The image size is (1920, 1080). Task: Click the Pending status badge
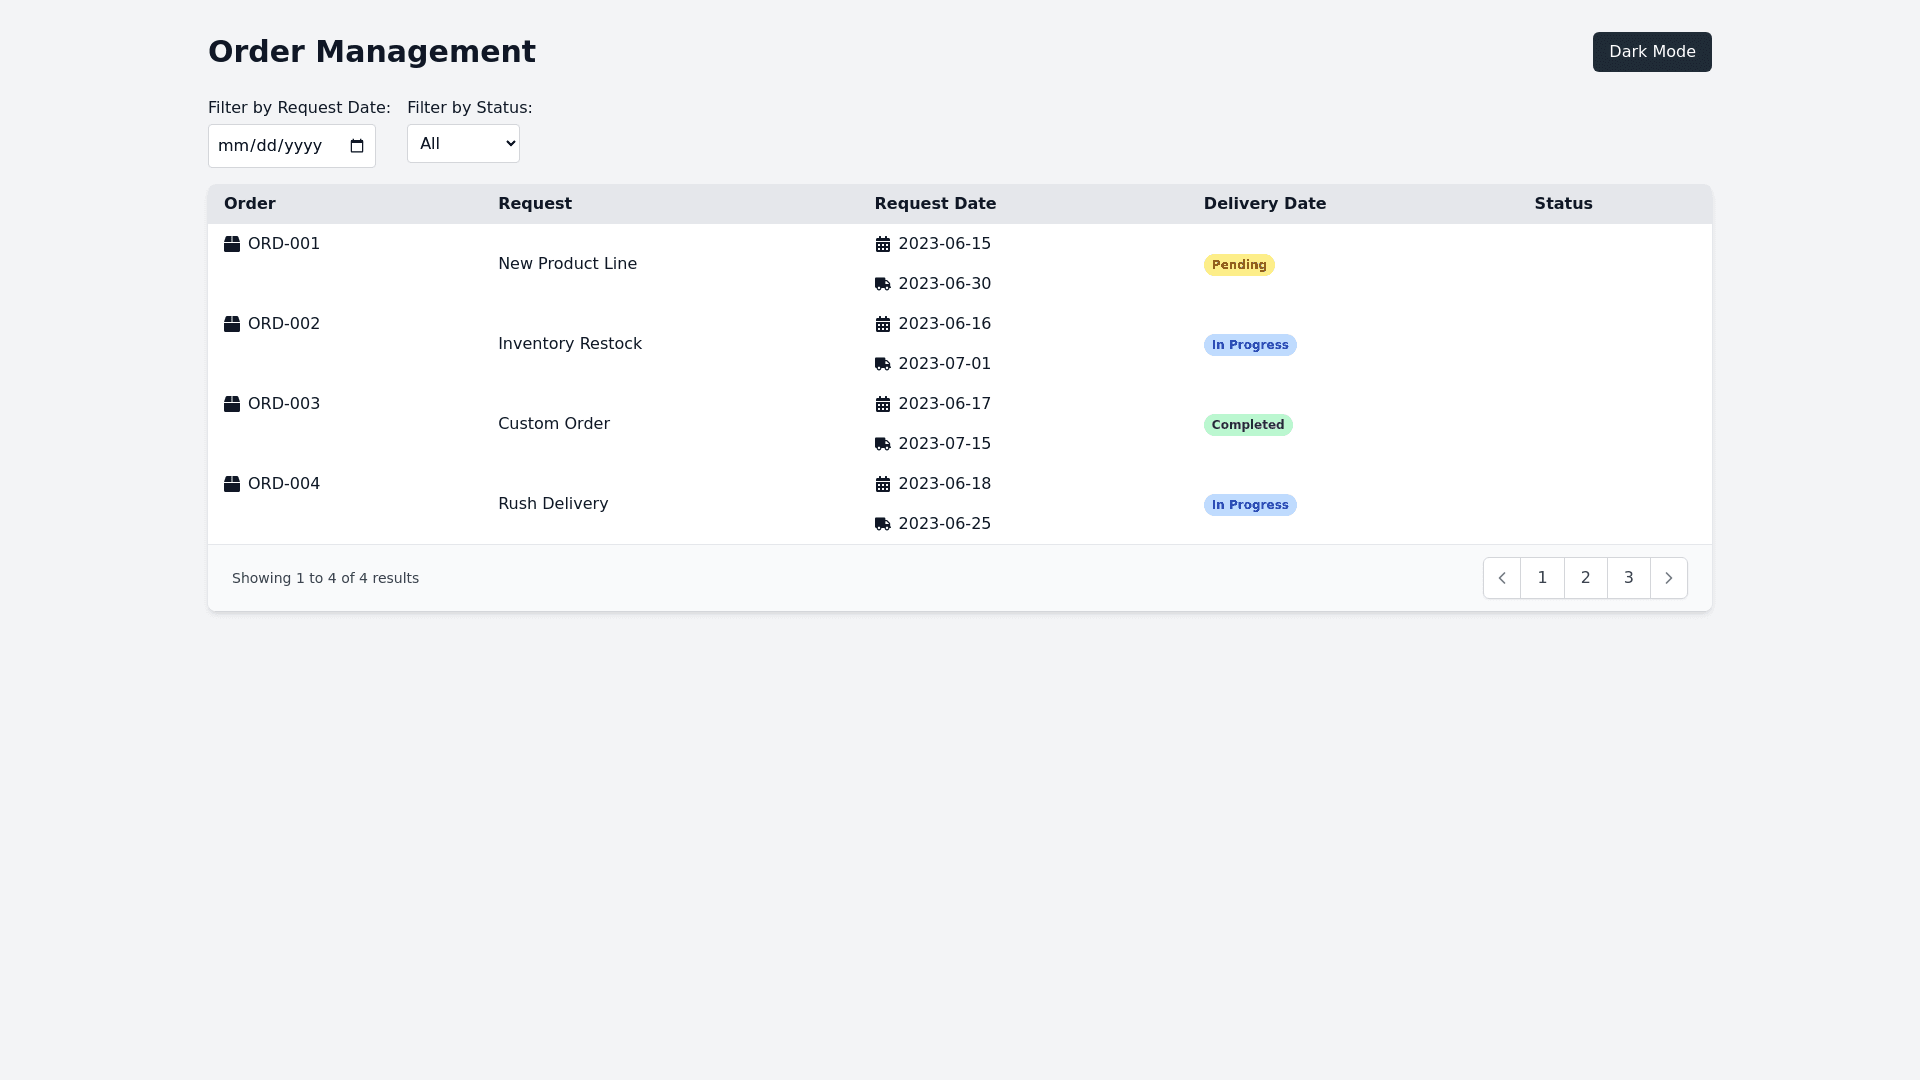coord(1239,265)
